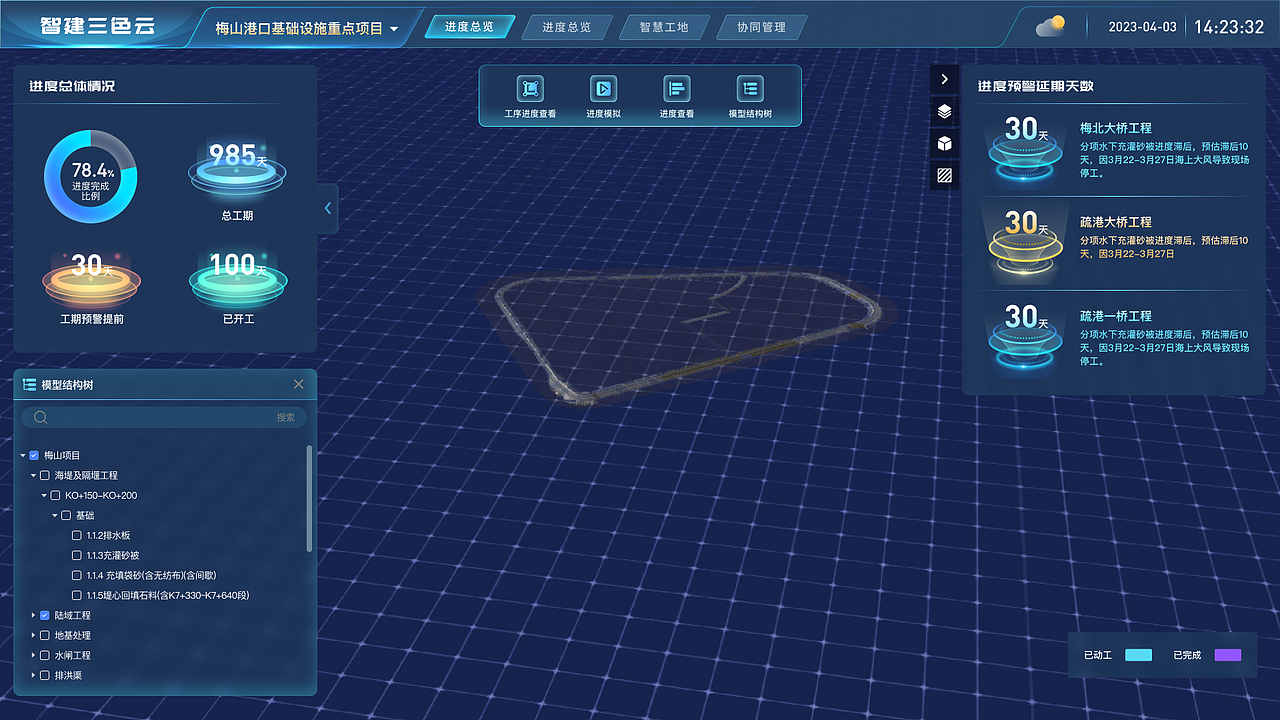The width and height of the screenshot is (1280, 720).
Task: Click the 14:23:32 clock display
Action: (x=1229, y=27)
